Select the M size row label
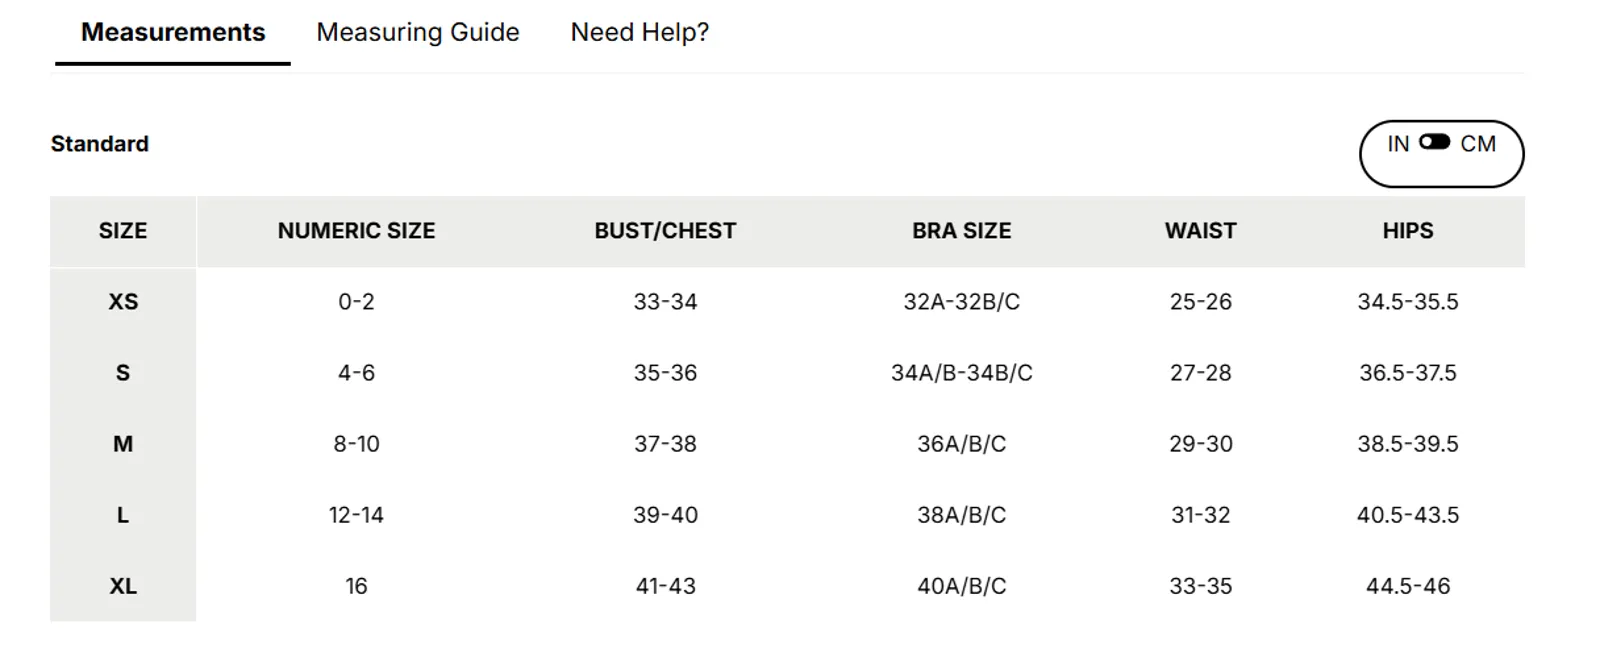Image resolution: width=1600 pixels, height=657 pixels. 123,444
